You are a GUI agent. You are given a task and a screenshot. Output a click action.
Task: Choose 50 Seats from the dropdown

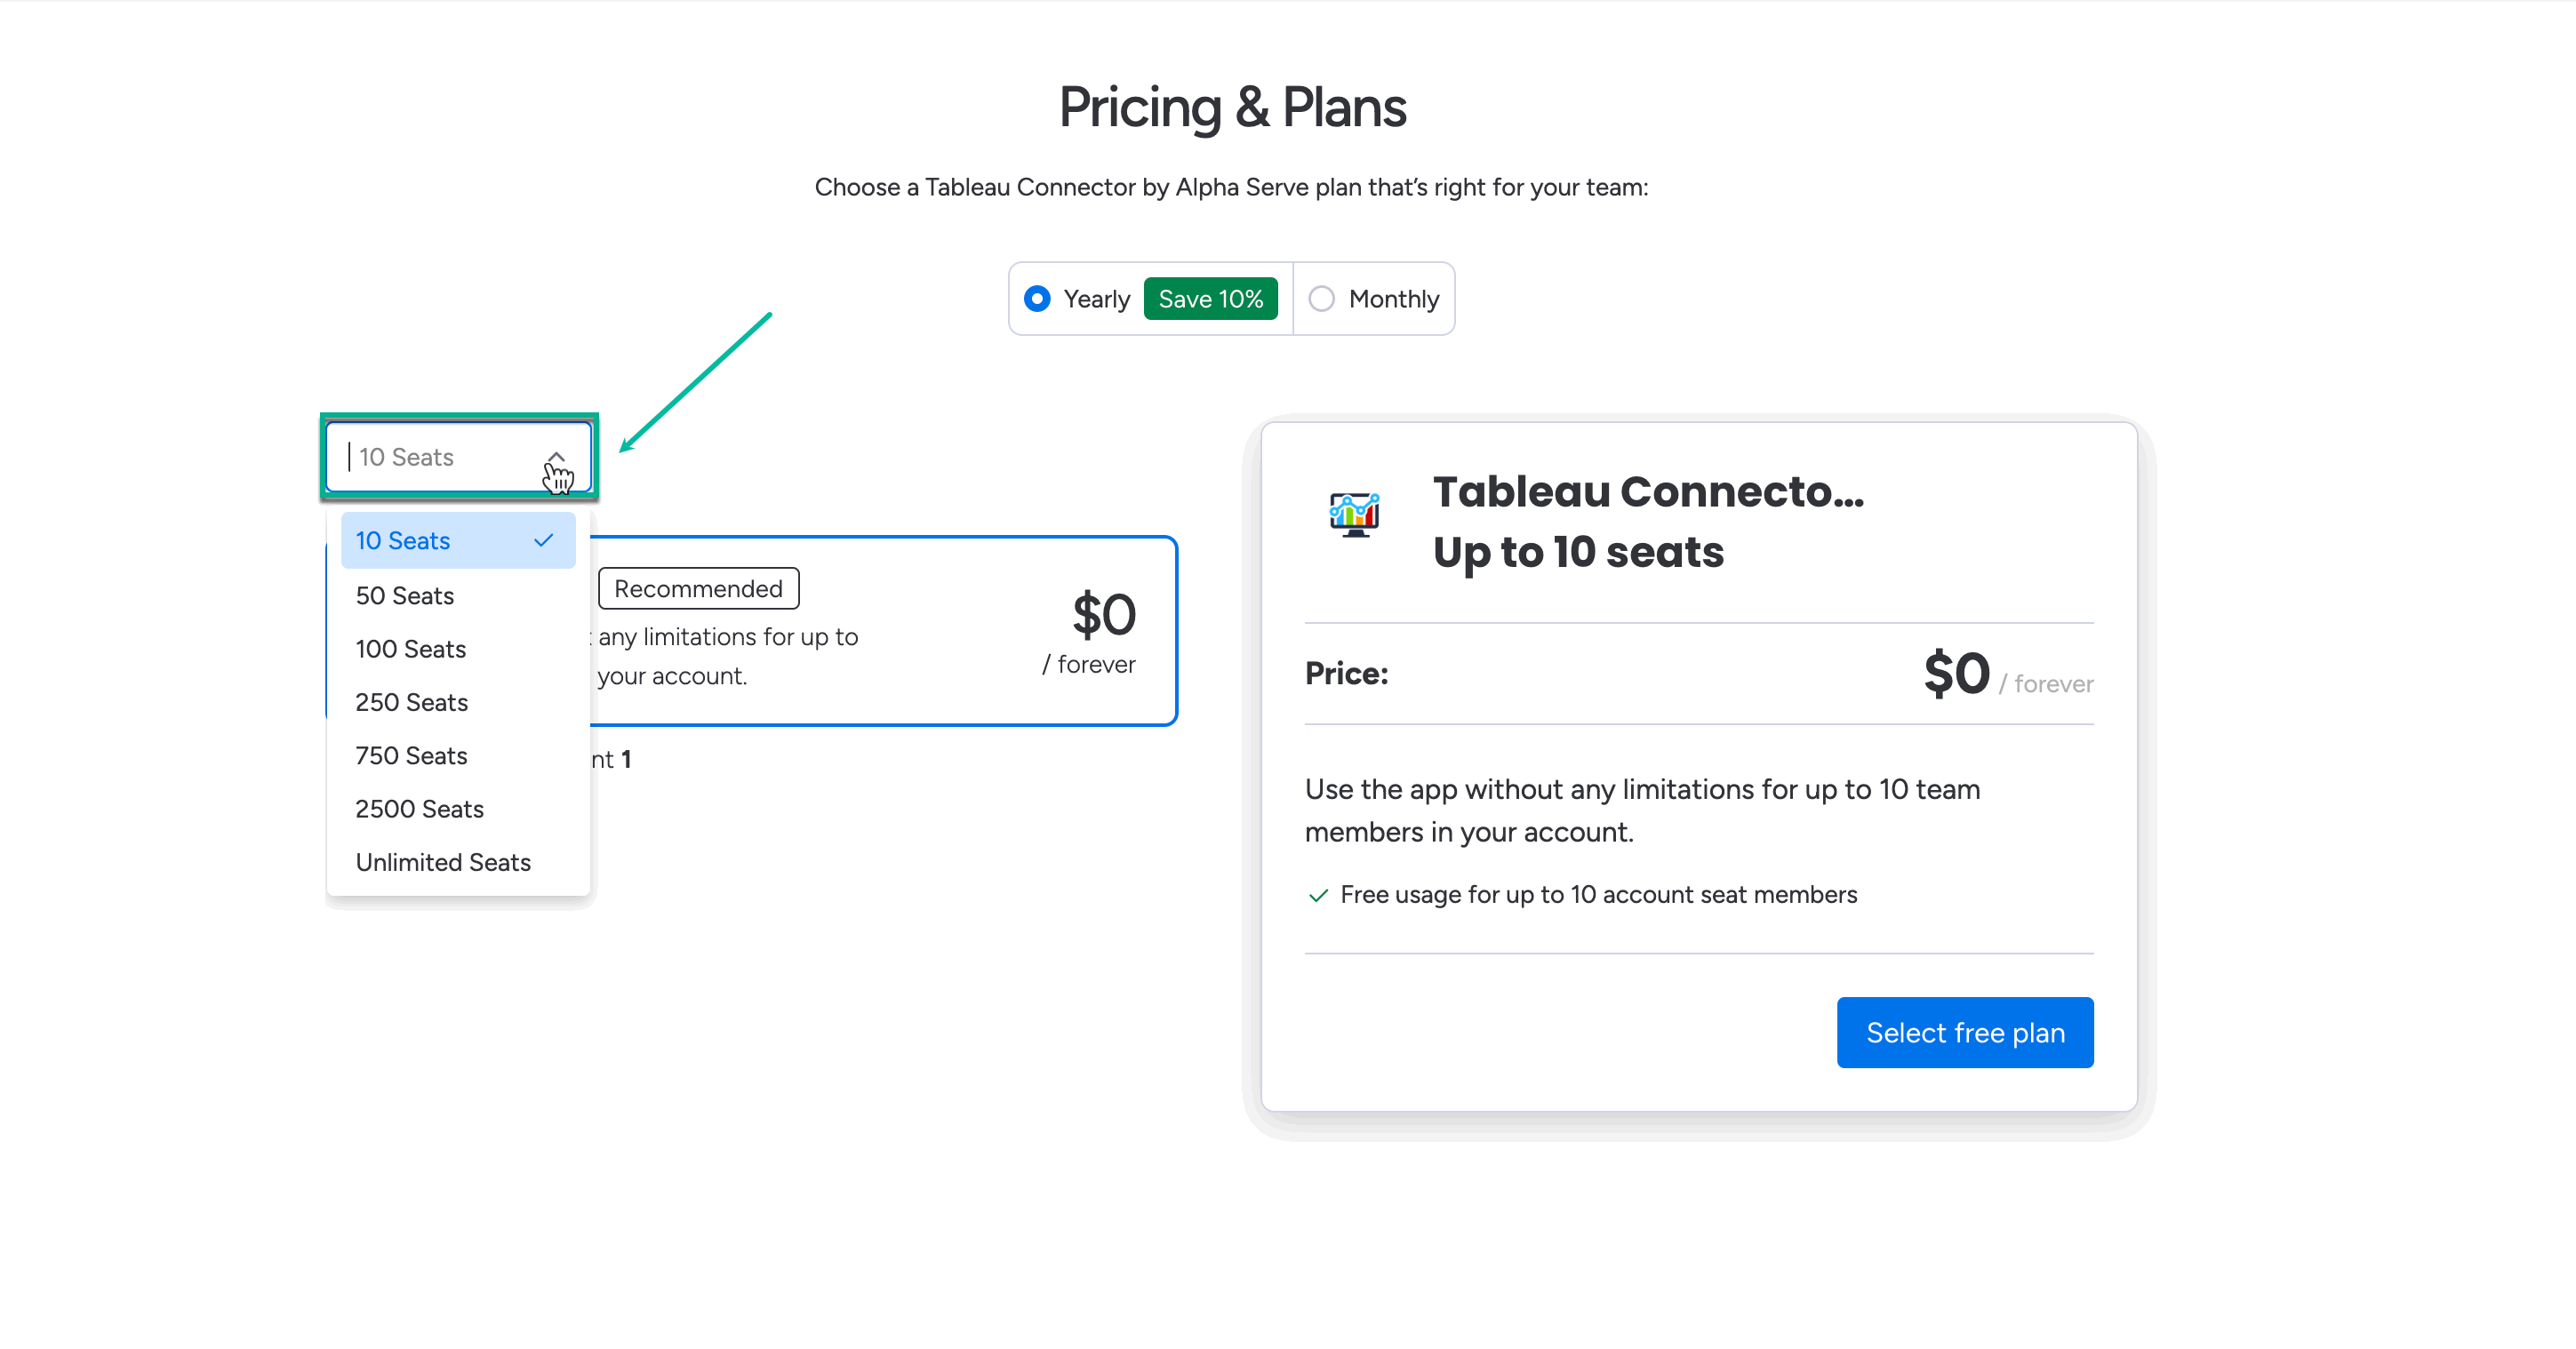click(x=404, y=595)
